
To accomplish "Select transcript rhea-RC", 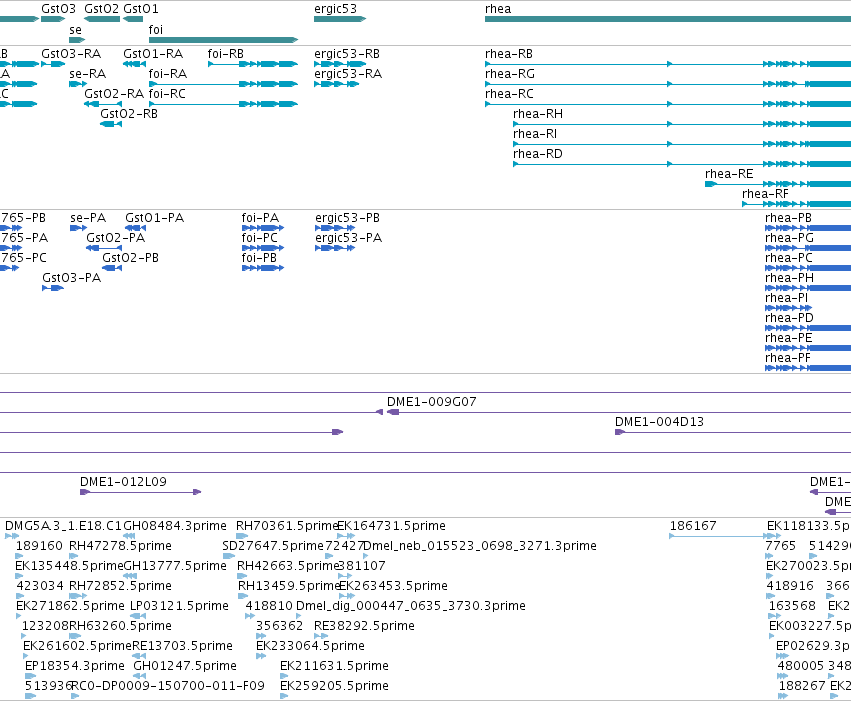I will pos(509,94).
